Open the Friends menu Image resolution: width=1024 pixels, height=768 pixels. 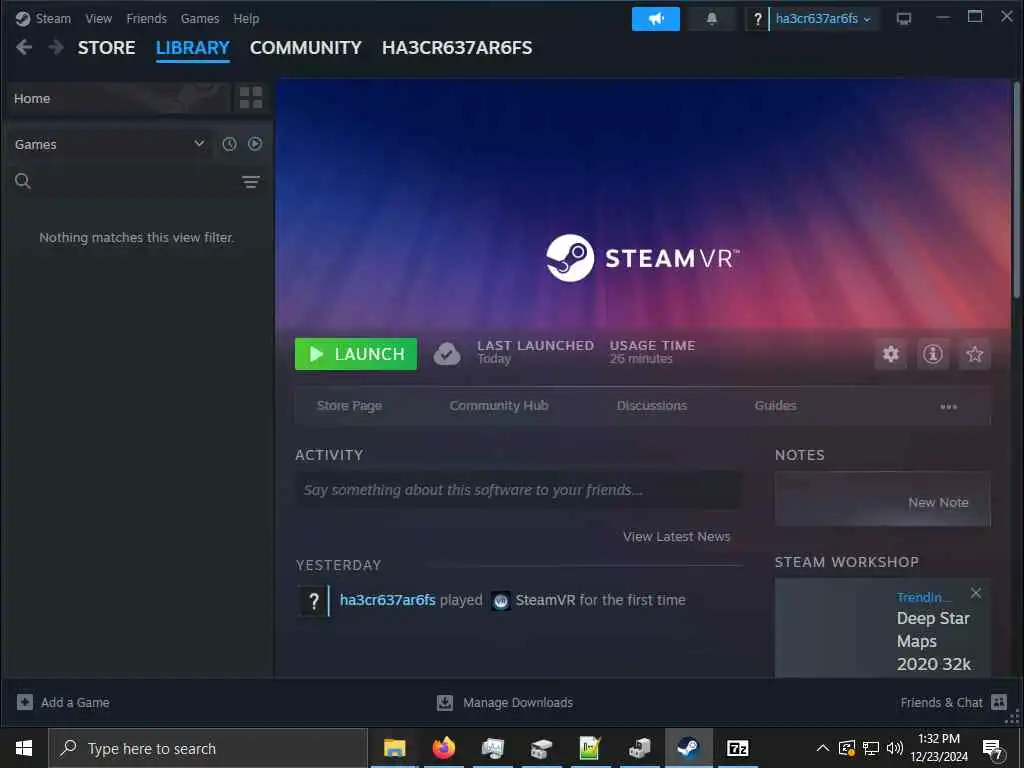click(146, 18)
